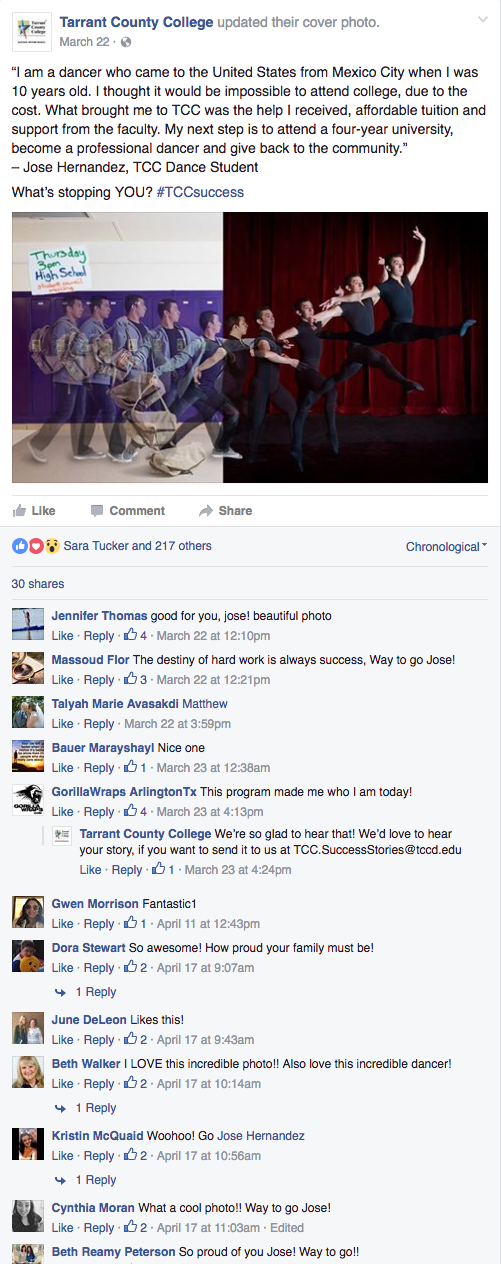501x1264 pixels.
Task: Click the GorillaWraps ArlingtonTx avatar
Action: (x=27, y=799)
